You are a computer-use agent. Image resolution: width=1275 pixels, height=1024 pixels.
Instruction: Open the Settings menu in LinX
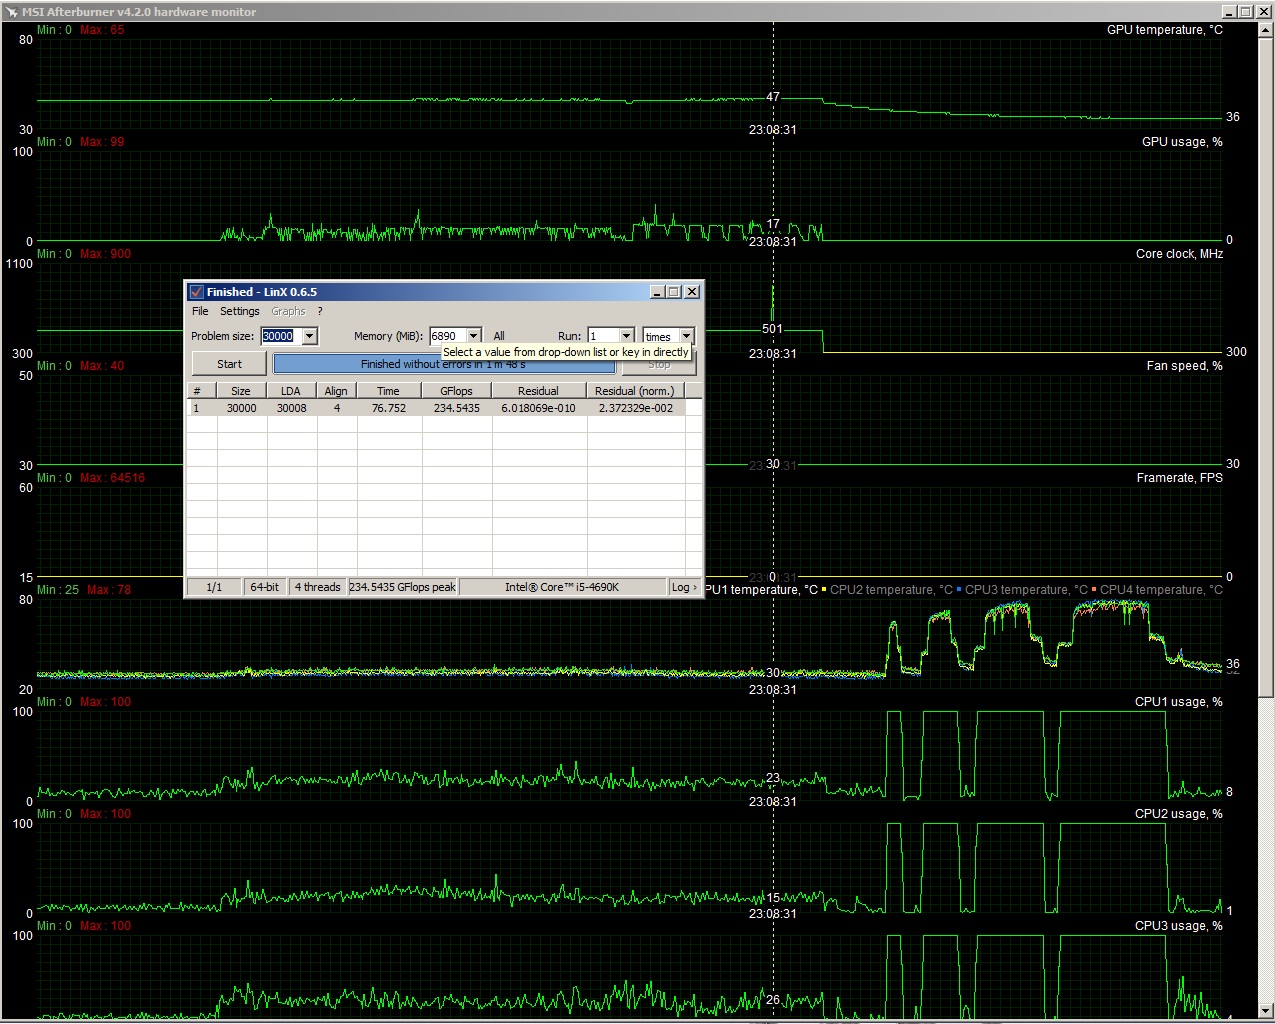point(239,311)
